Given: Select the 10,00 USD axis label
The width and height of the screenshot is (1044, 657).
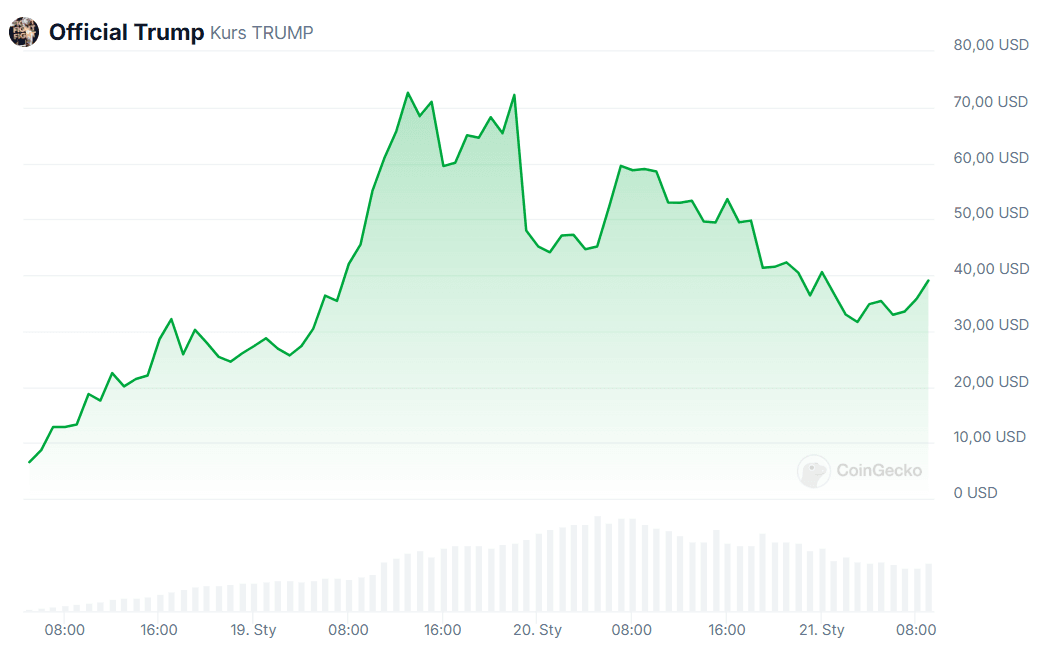Looking at the screenshot, I should (989, 437).
